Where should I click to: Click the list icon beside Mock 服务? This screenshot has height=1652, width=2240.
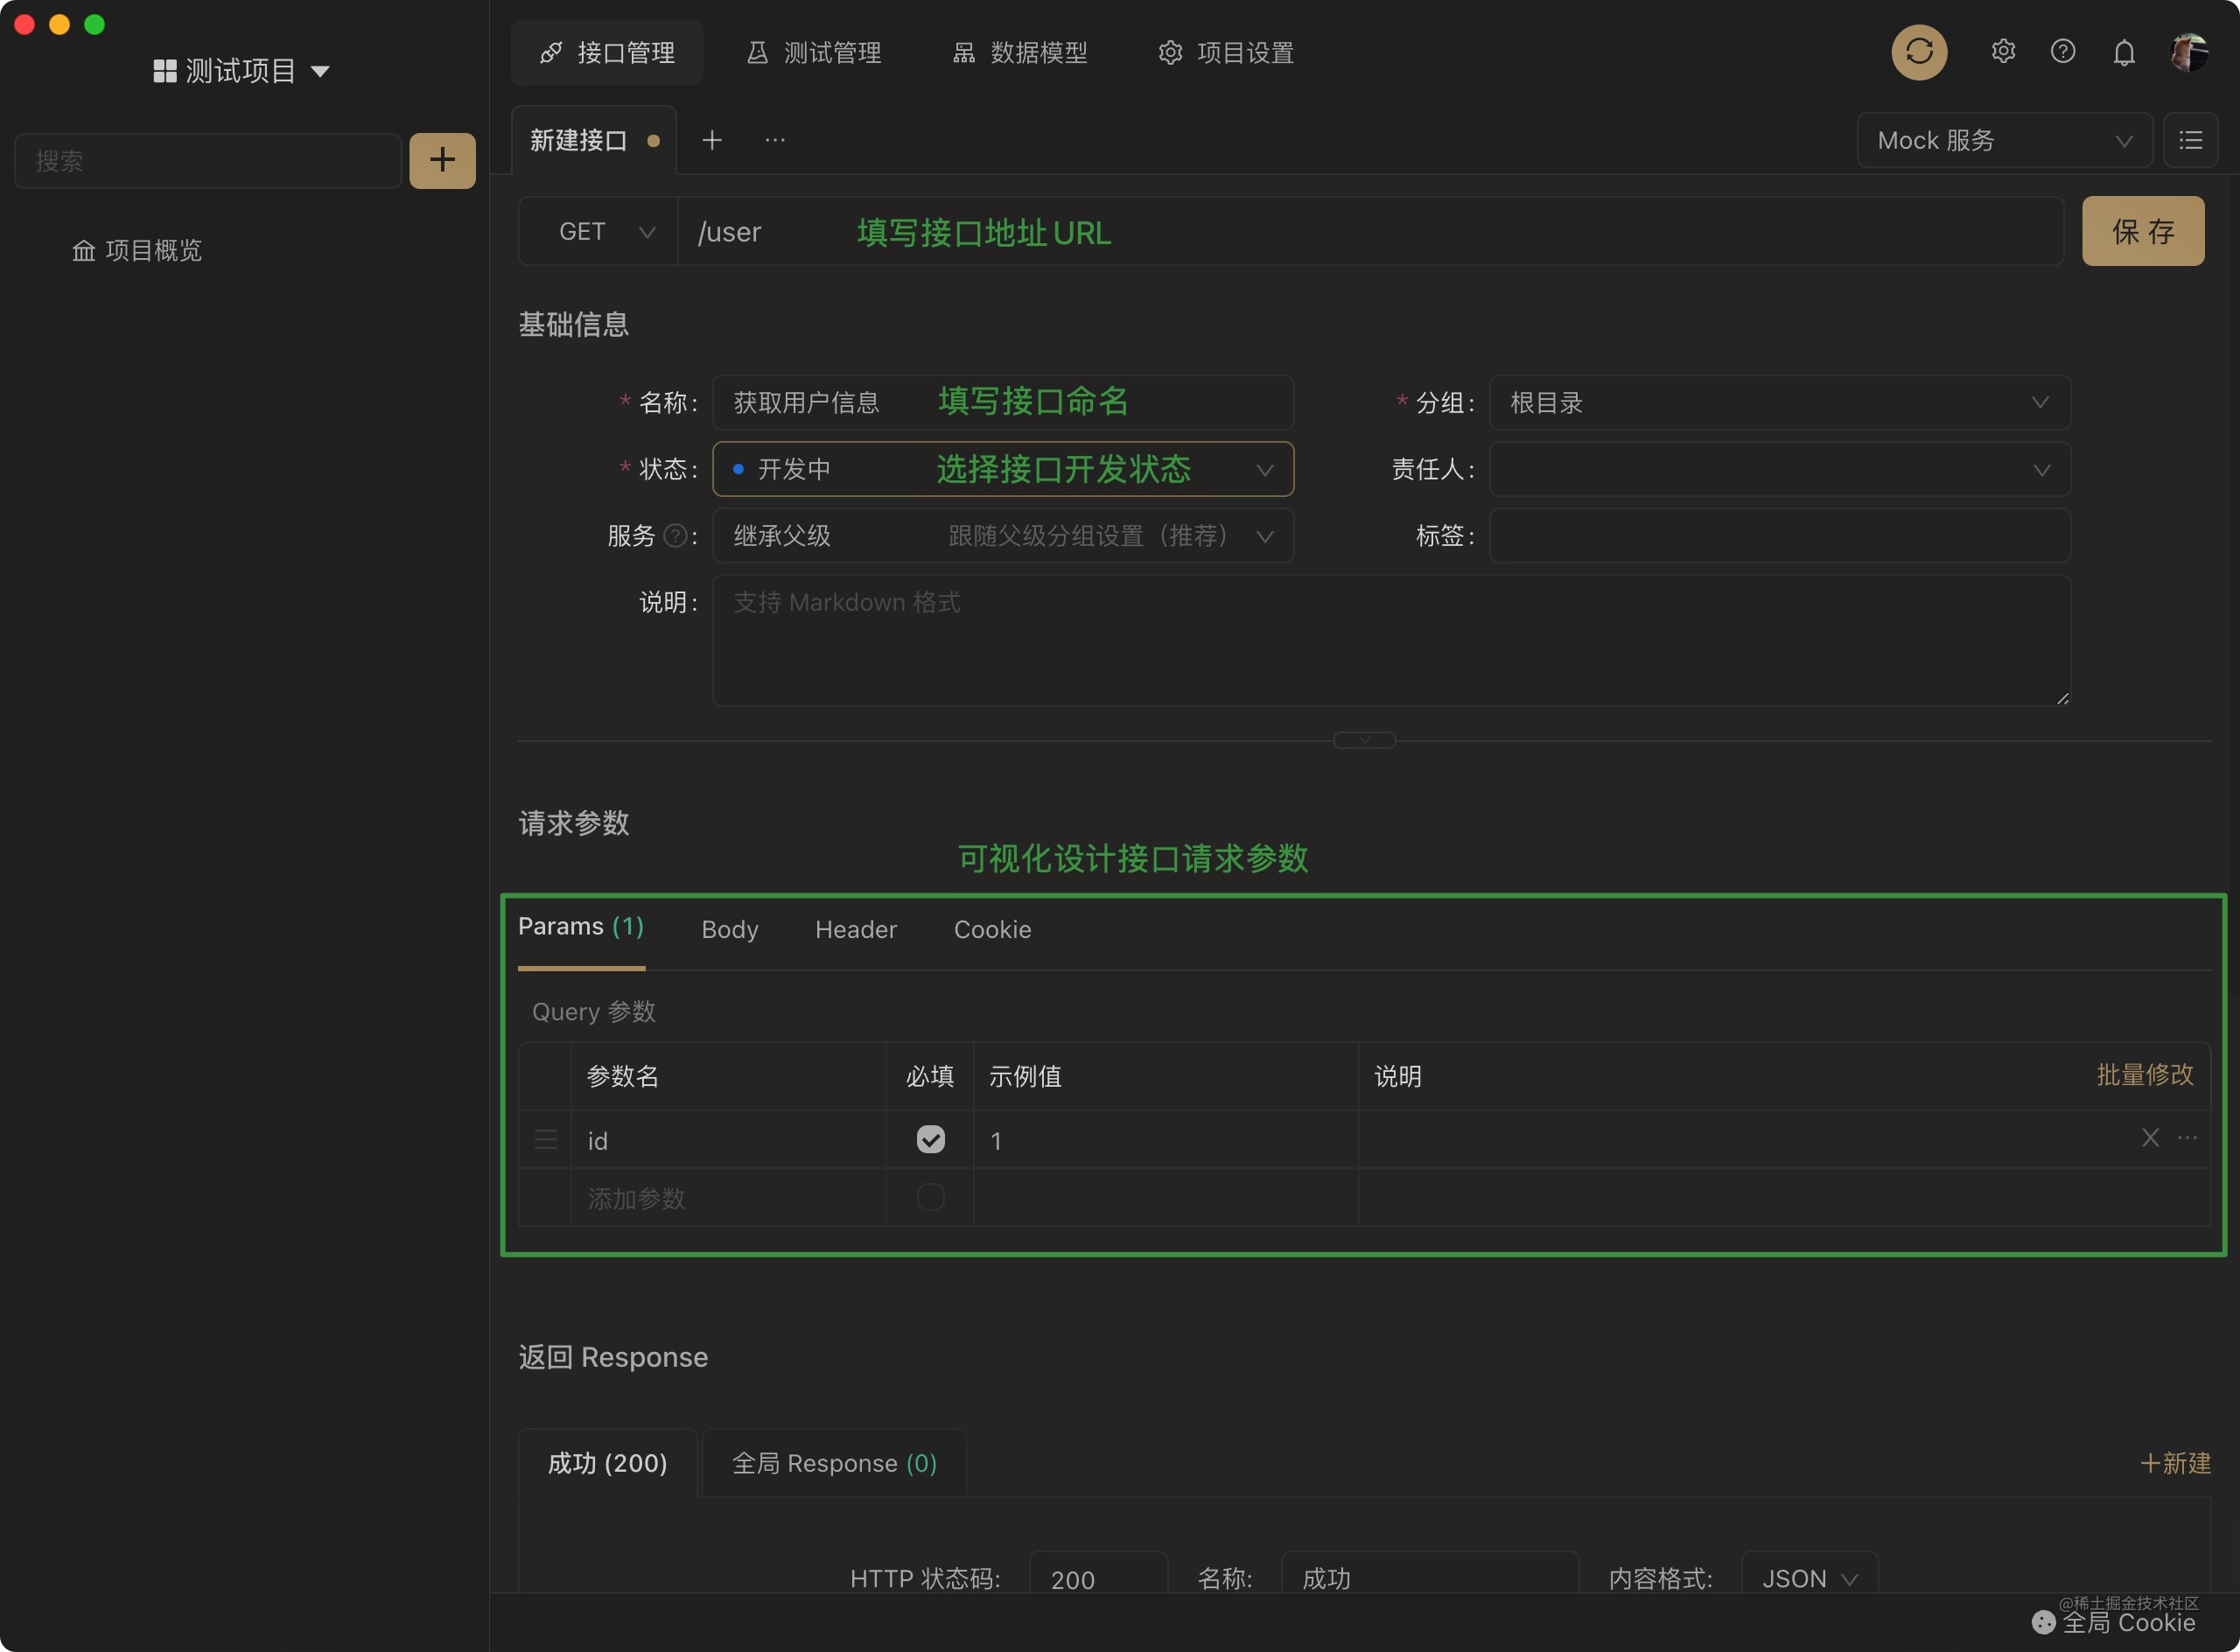pyautogui.click(x=2190, y=140)
